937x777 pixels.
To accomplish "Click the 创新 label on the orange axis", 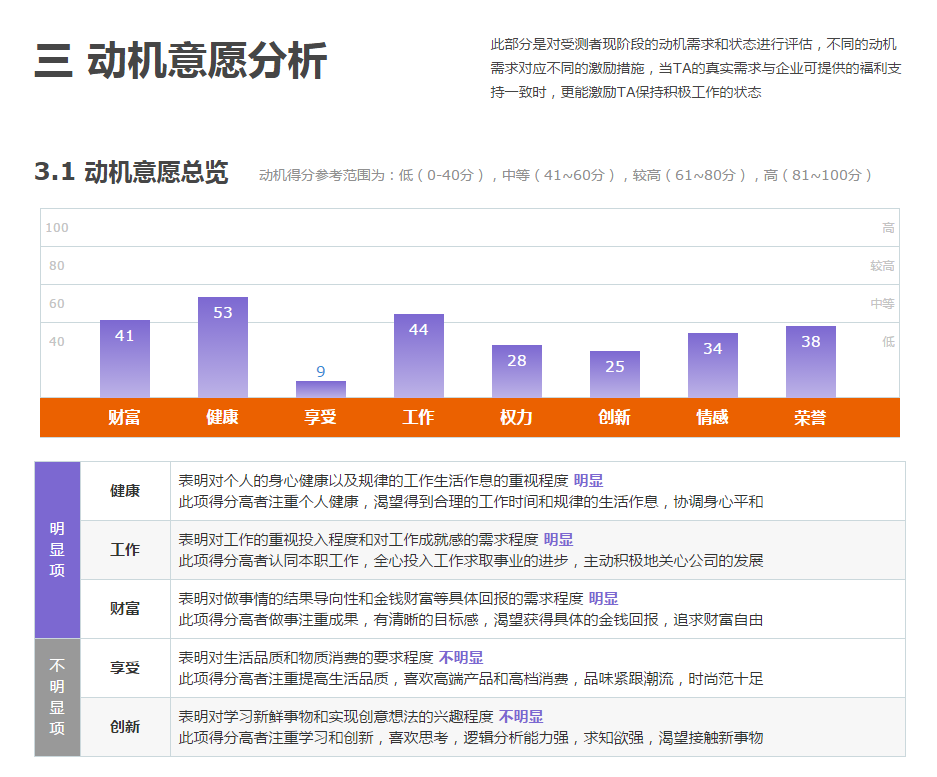I will pos(614,417).
